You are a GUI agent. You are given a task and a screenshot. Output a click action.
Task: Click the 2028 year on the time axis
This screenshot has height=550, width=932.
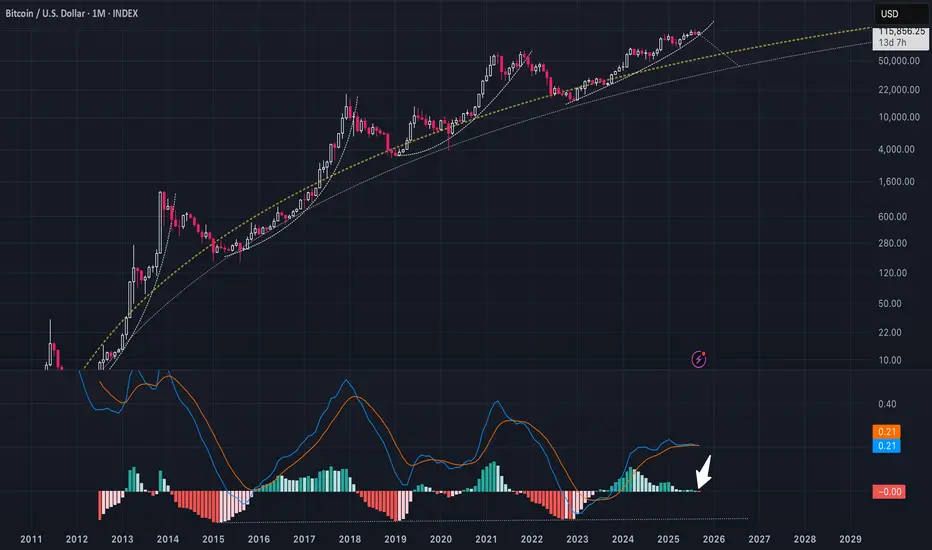tap(805, 539)
